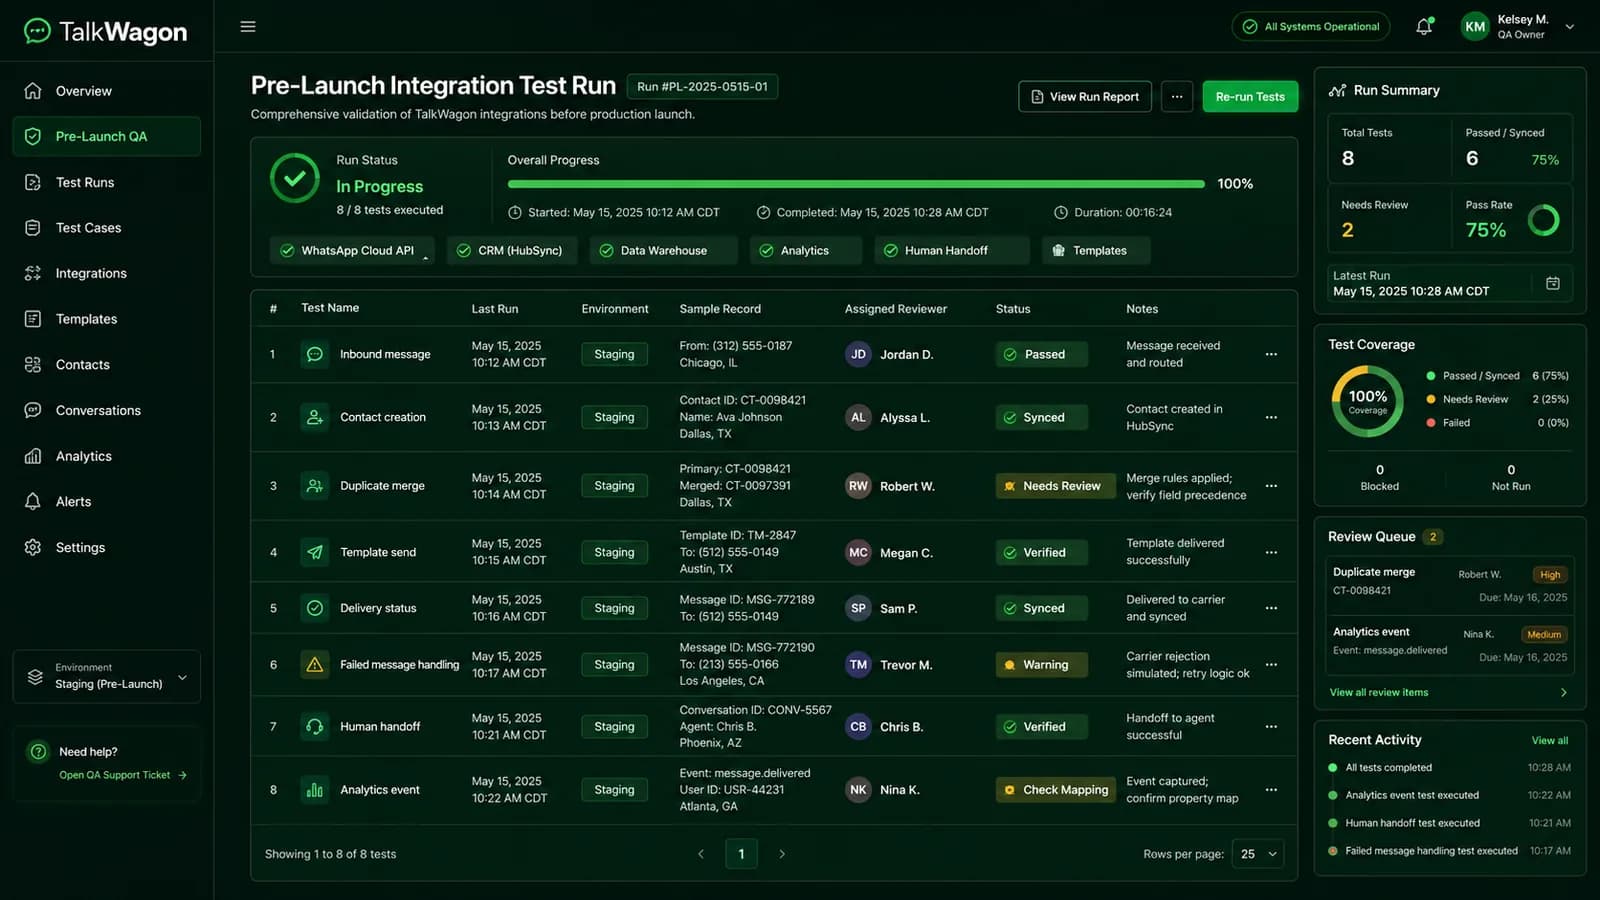The width and height of the screenshot is (1600, 900).
Task: Click the Warning status badge
Action: pyautogui.click(x=1041, y=665)
